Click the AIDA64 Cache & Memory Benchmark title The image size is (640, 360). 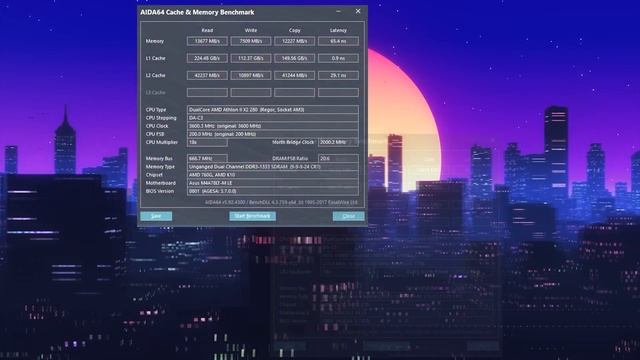197,12
